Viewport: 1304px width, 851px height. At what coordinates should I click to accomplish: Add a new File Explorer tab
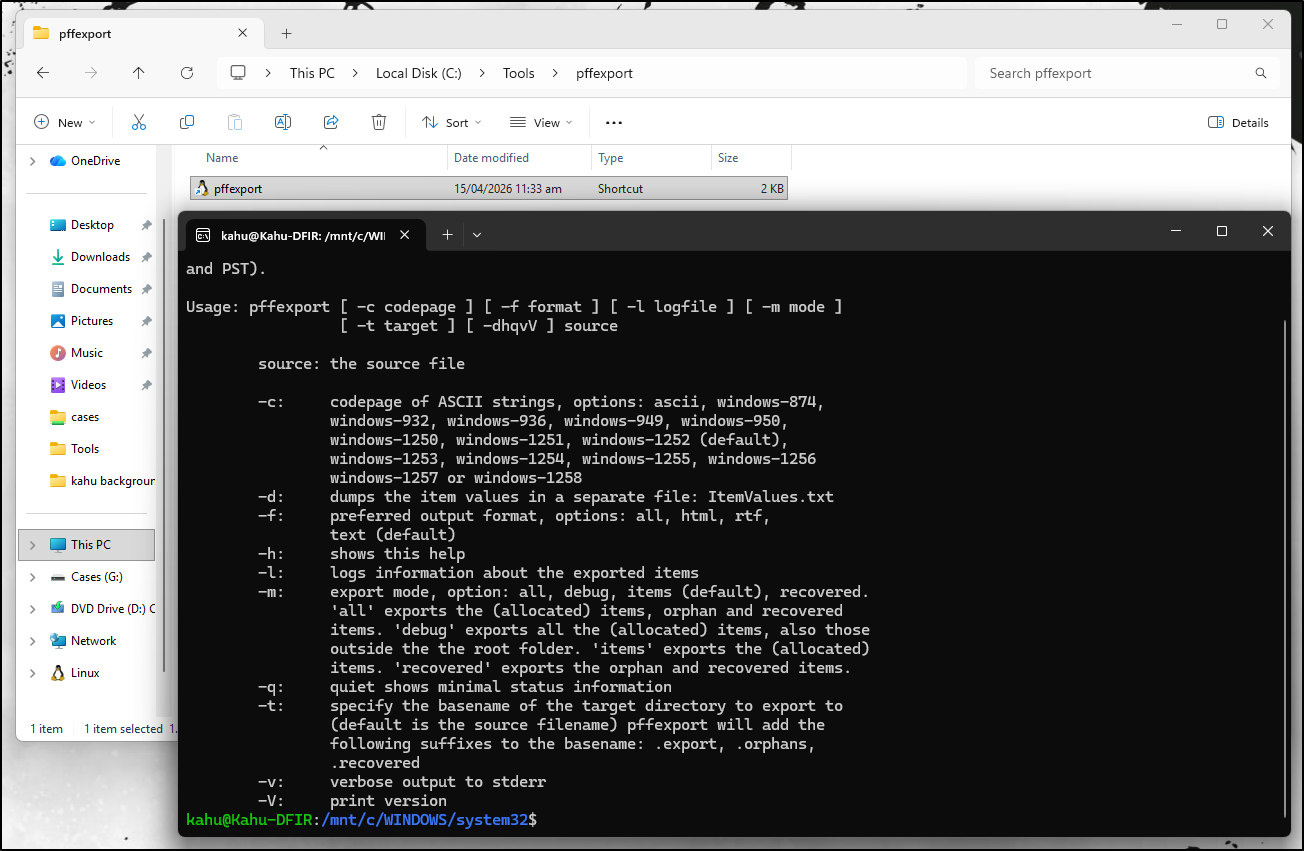(287, 33)
